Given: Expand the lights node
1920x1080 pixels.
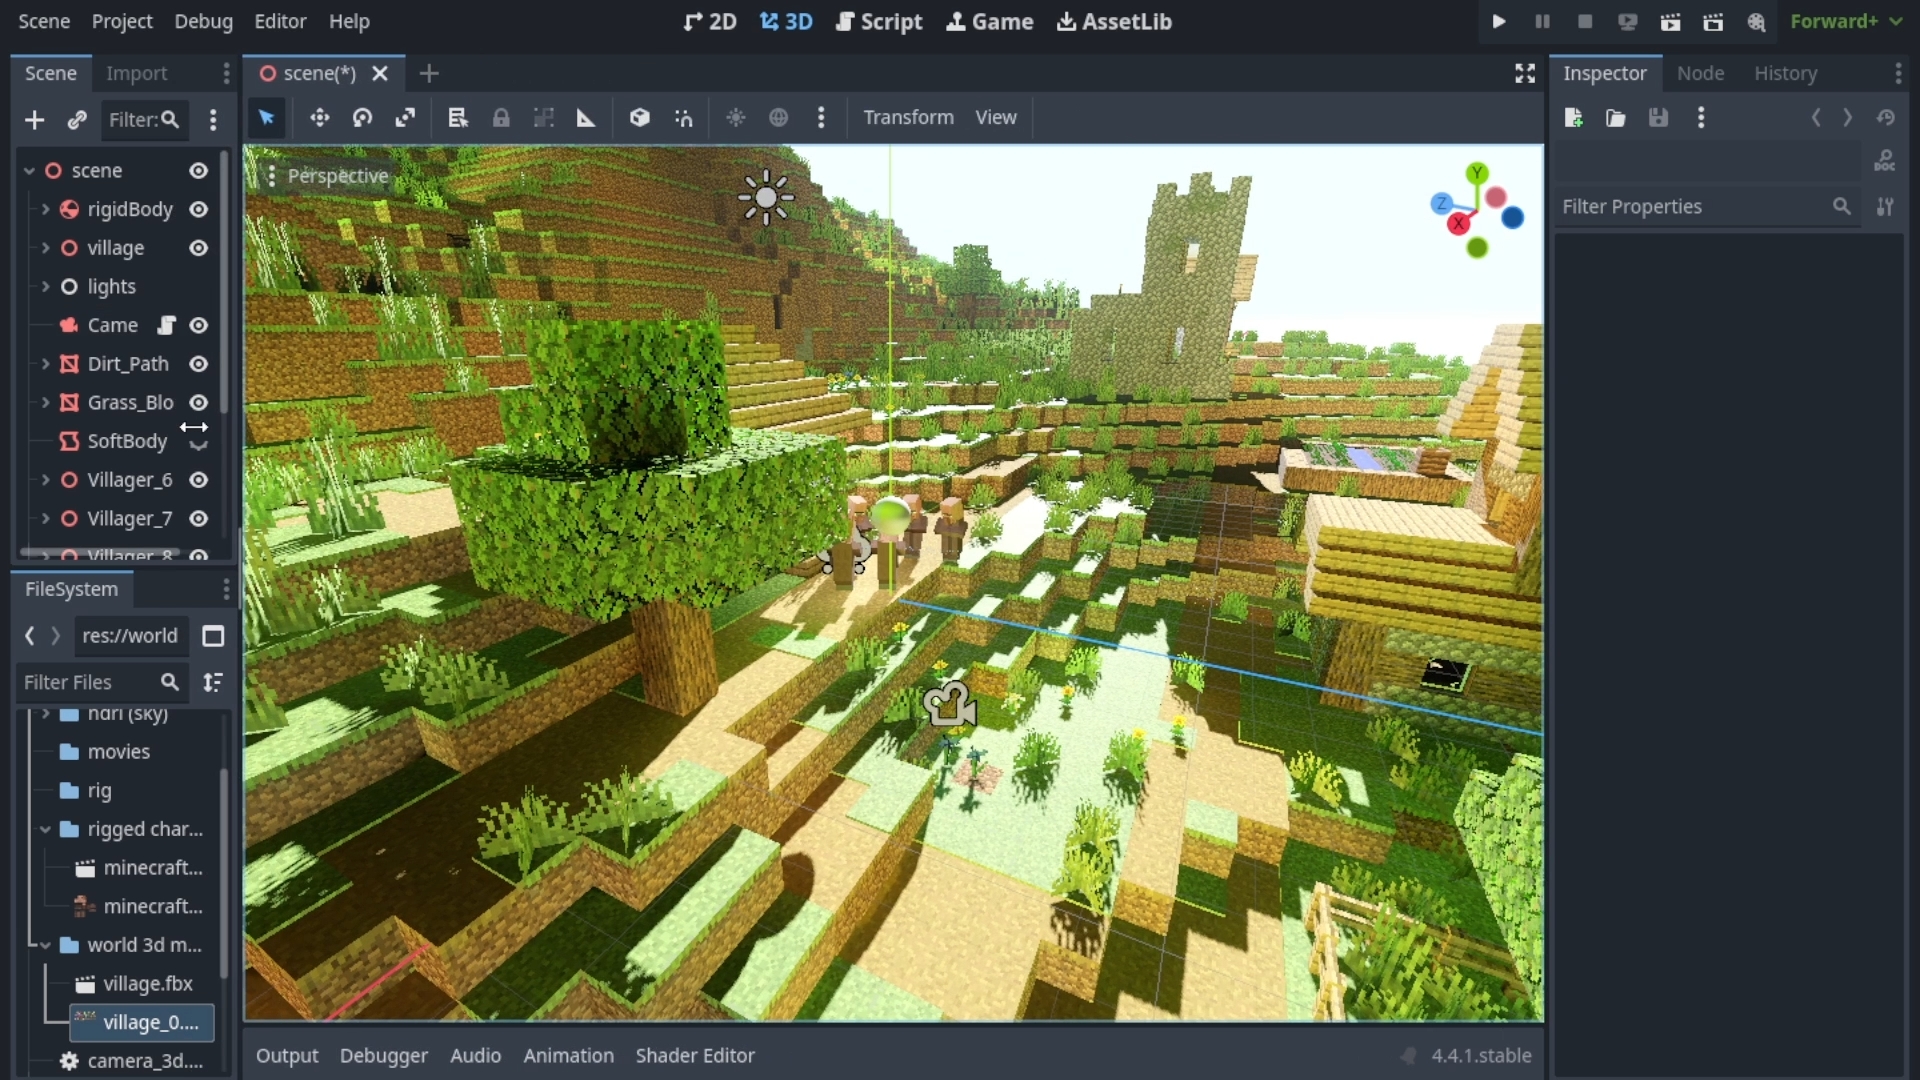Looking at the screenshot, I should (x=46, y=286).
